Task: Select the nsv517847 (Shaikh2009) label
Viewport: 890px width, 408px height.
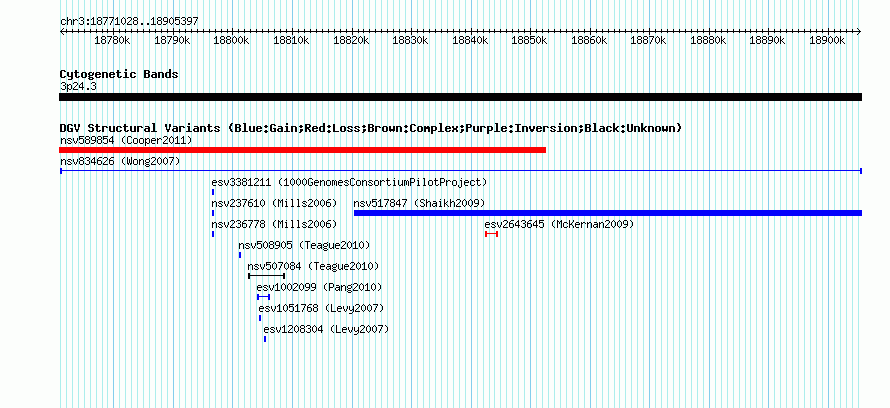Action: tap(419, 203)
